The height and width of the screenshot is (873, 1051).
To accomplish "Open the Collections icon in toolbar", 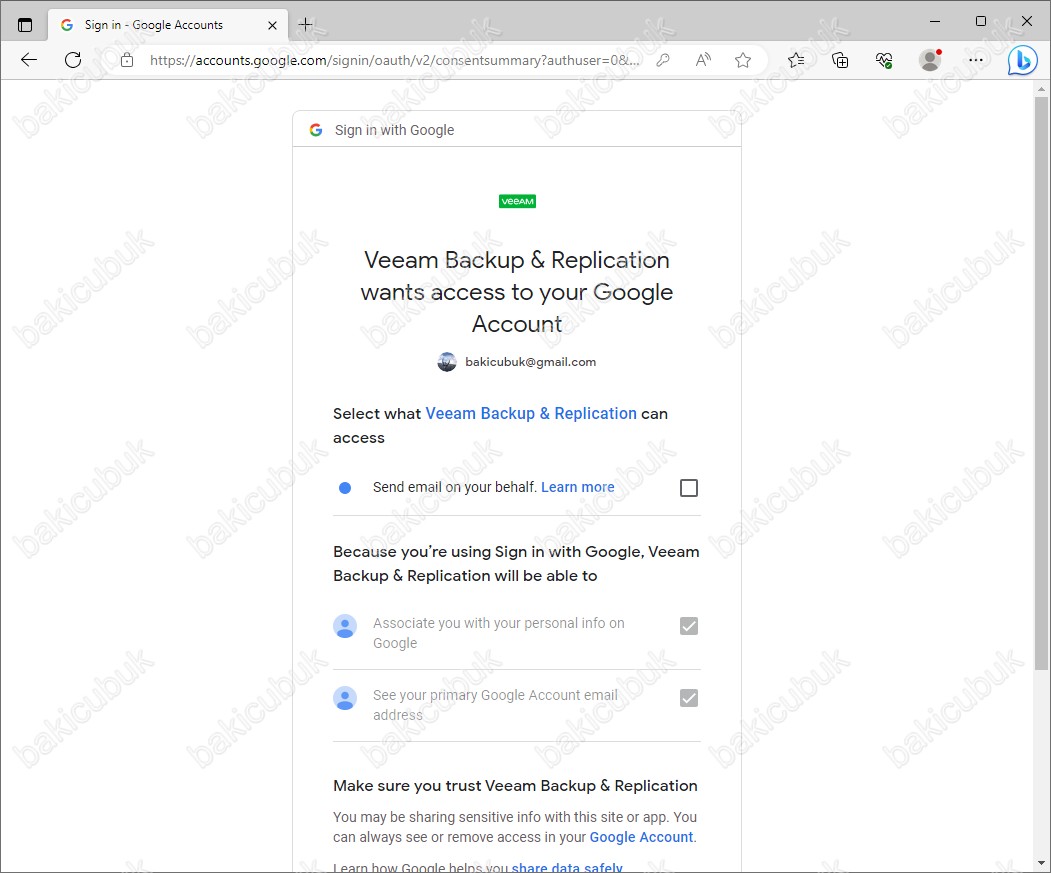I will pos(840,60).
